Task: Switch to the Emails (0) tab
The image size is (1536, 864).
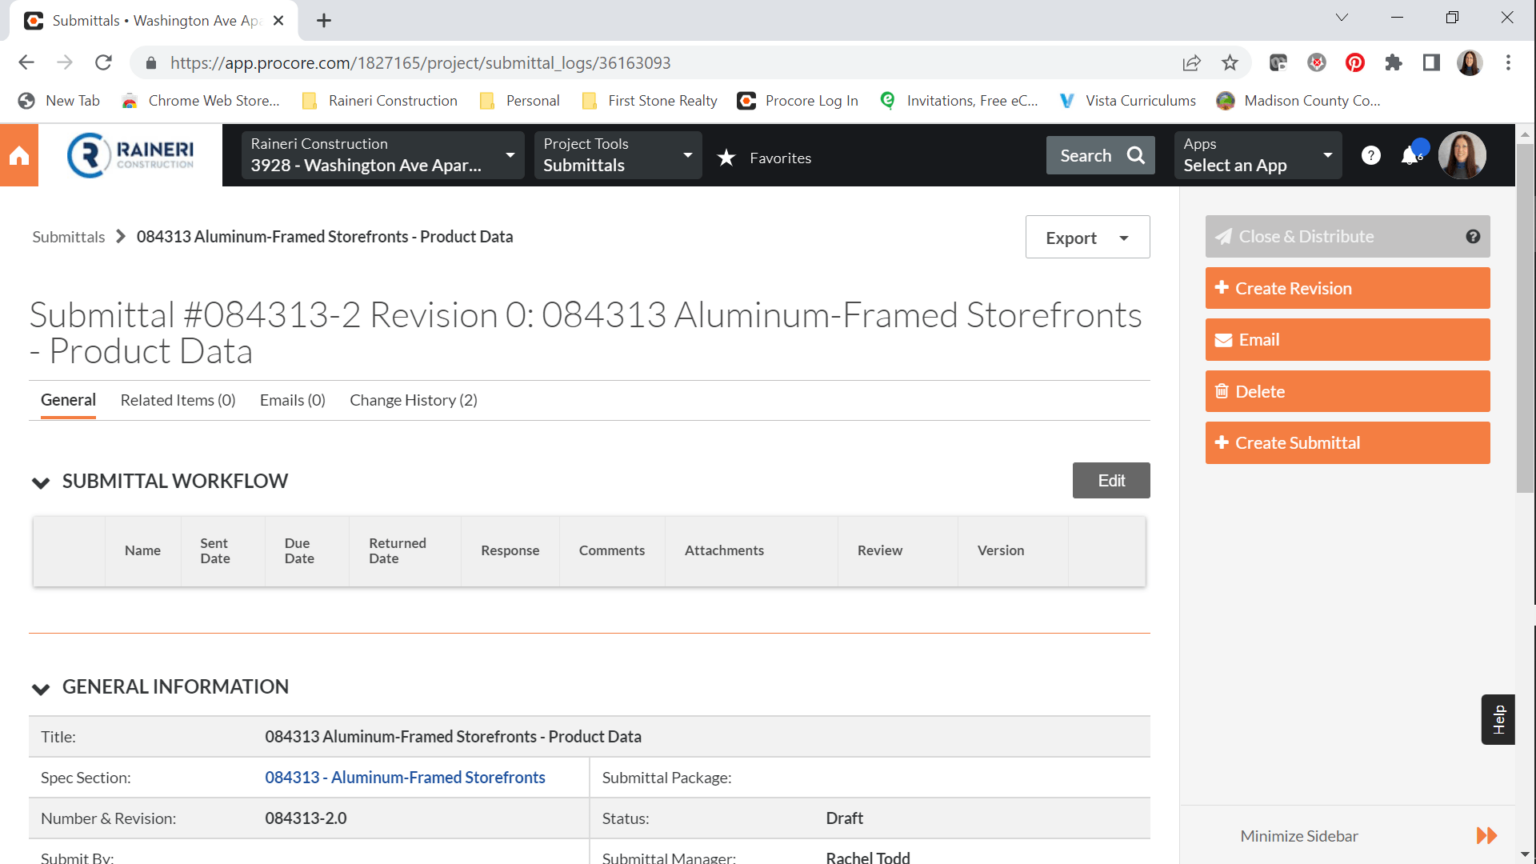Action: point(293,400)
